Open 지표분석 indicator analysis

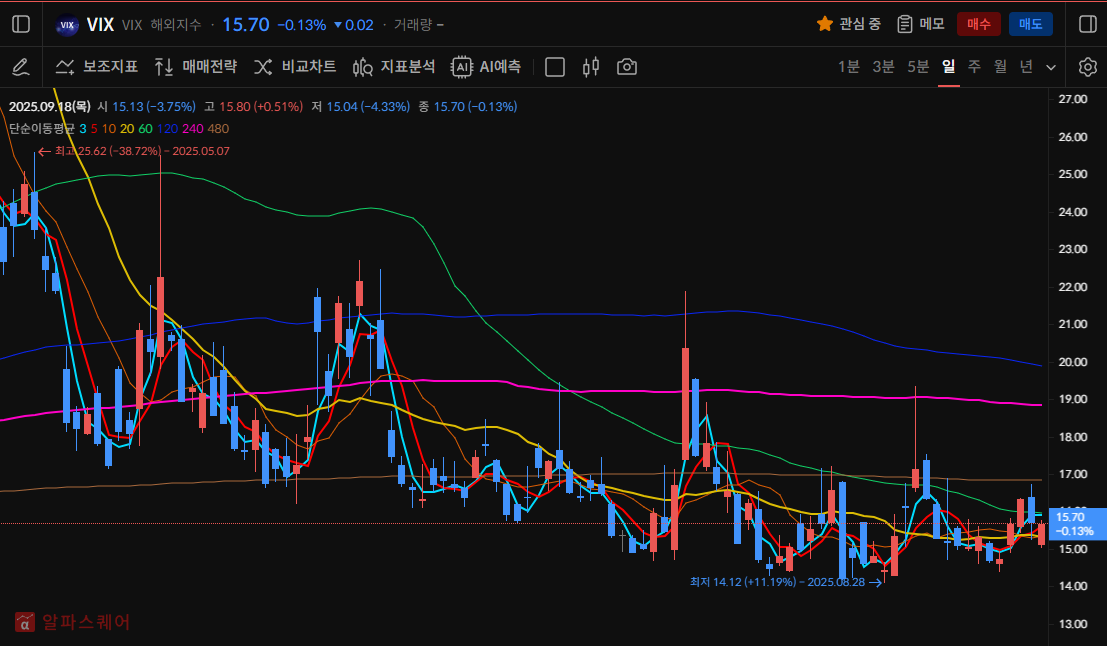coord(394,67)
